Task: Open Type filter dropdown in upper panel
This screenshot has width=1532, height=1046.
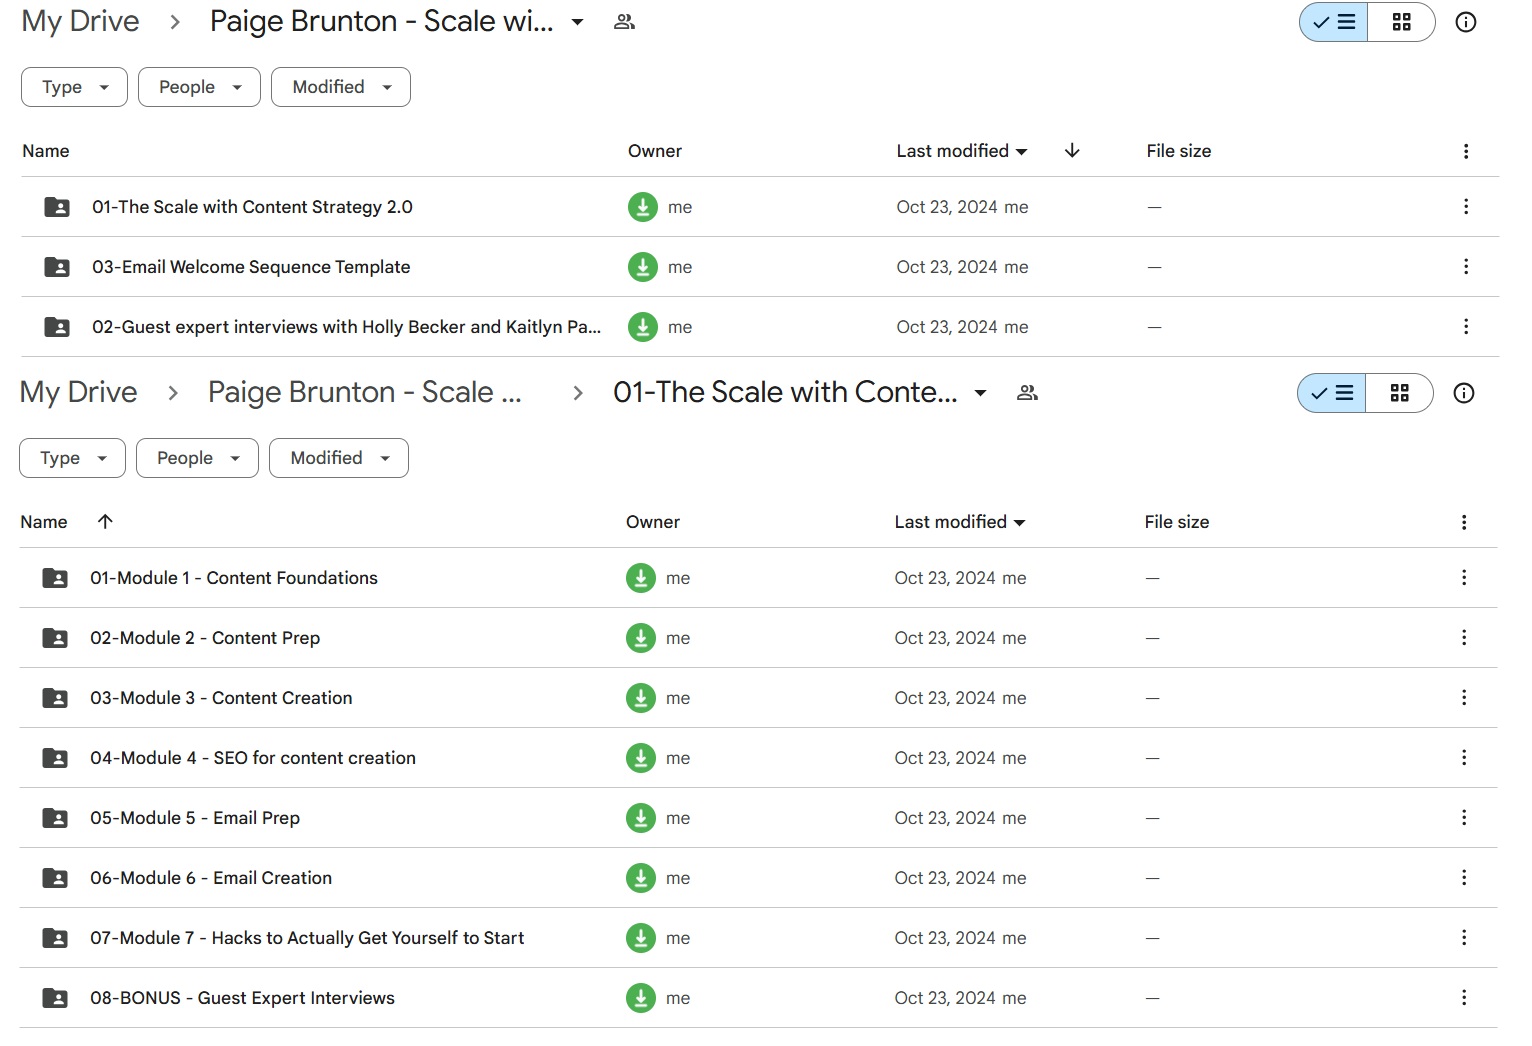Action: point(74,87)
